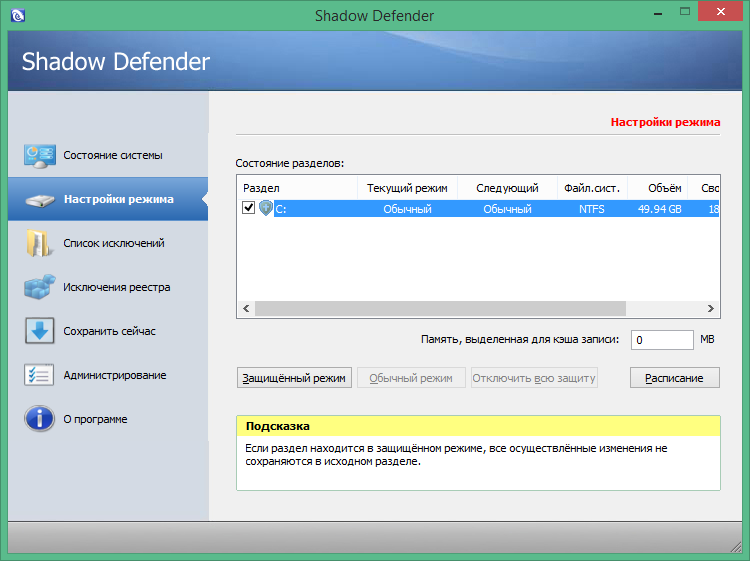Click the Shadow Defender title bar app icon
The height and width of the screenshot is (561, 750).
[x=18, y=16]
